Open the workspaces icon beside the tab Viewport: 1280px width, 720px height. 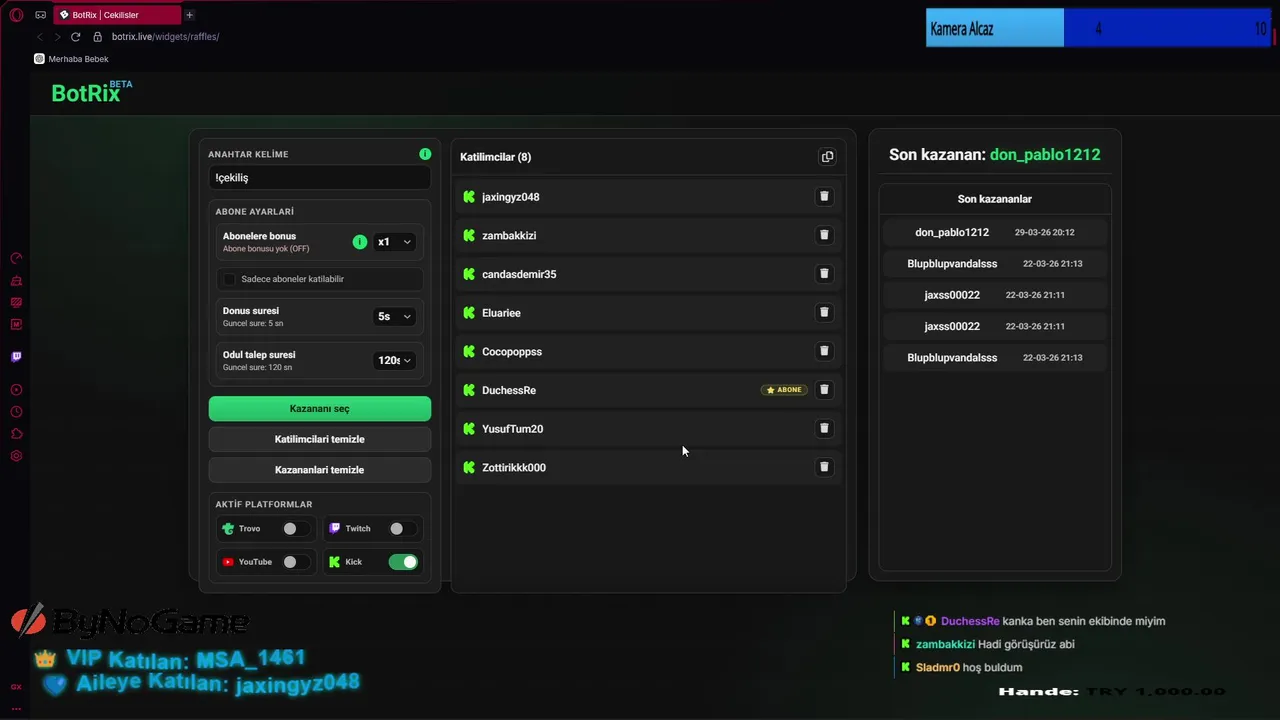coord(40,15)
